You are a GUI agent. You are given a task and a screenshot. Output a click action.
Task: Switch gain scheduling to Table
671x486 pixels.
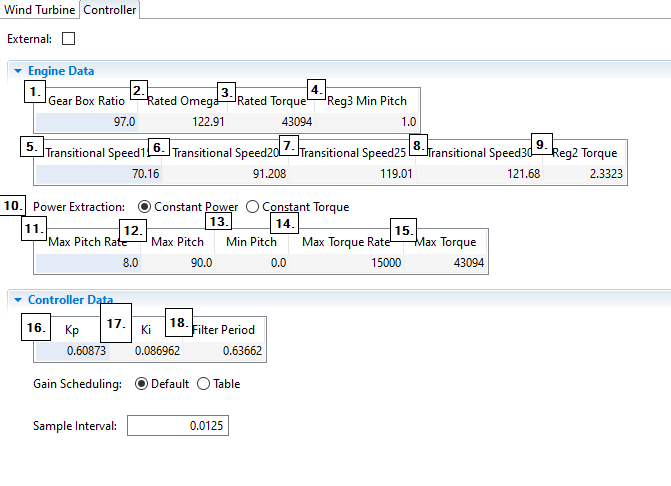pyautogui.click(x=204, y=384)
